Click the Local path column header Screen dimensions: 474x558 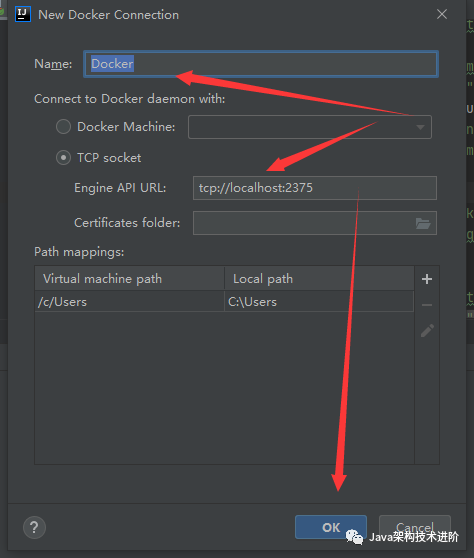(x=319, y=279)
